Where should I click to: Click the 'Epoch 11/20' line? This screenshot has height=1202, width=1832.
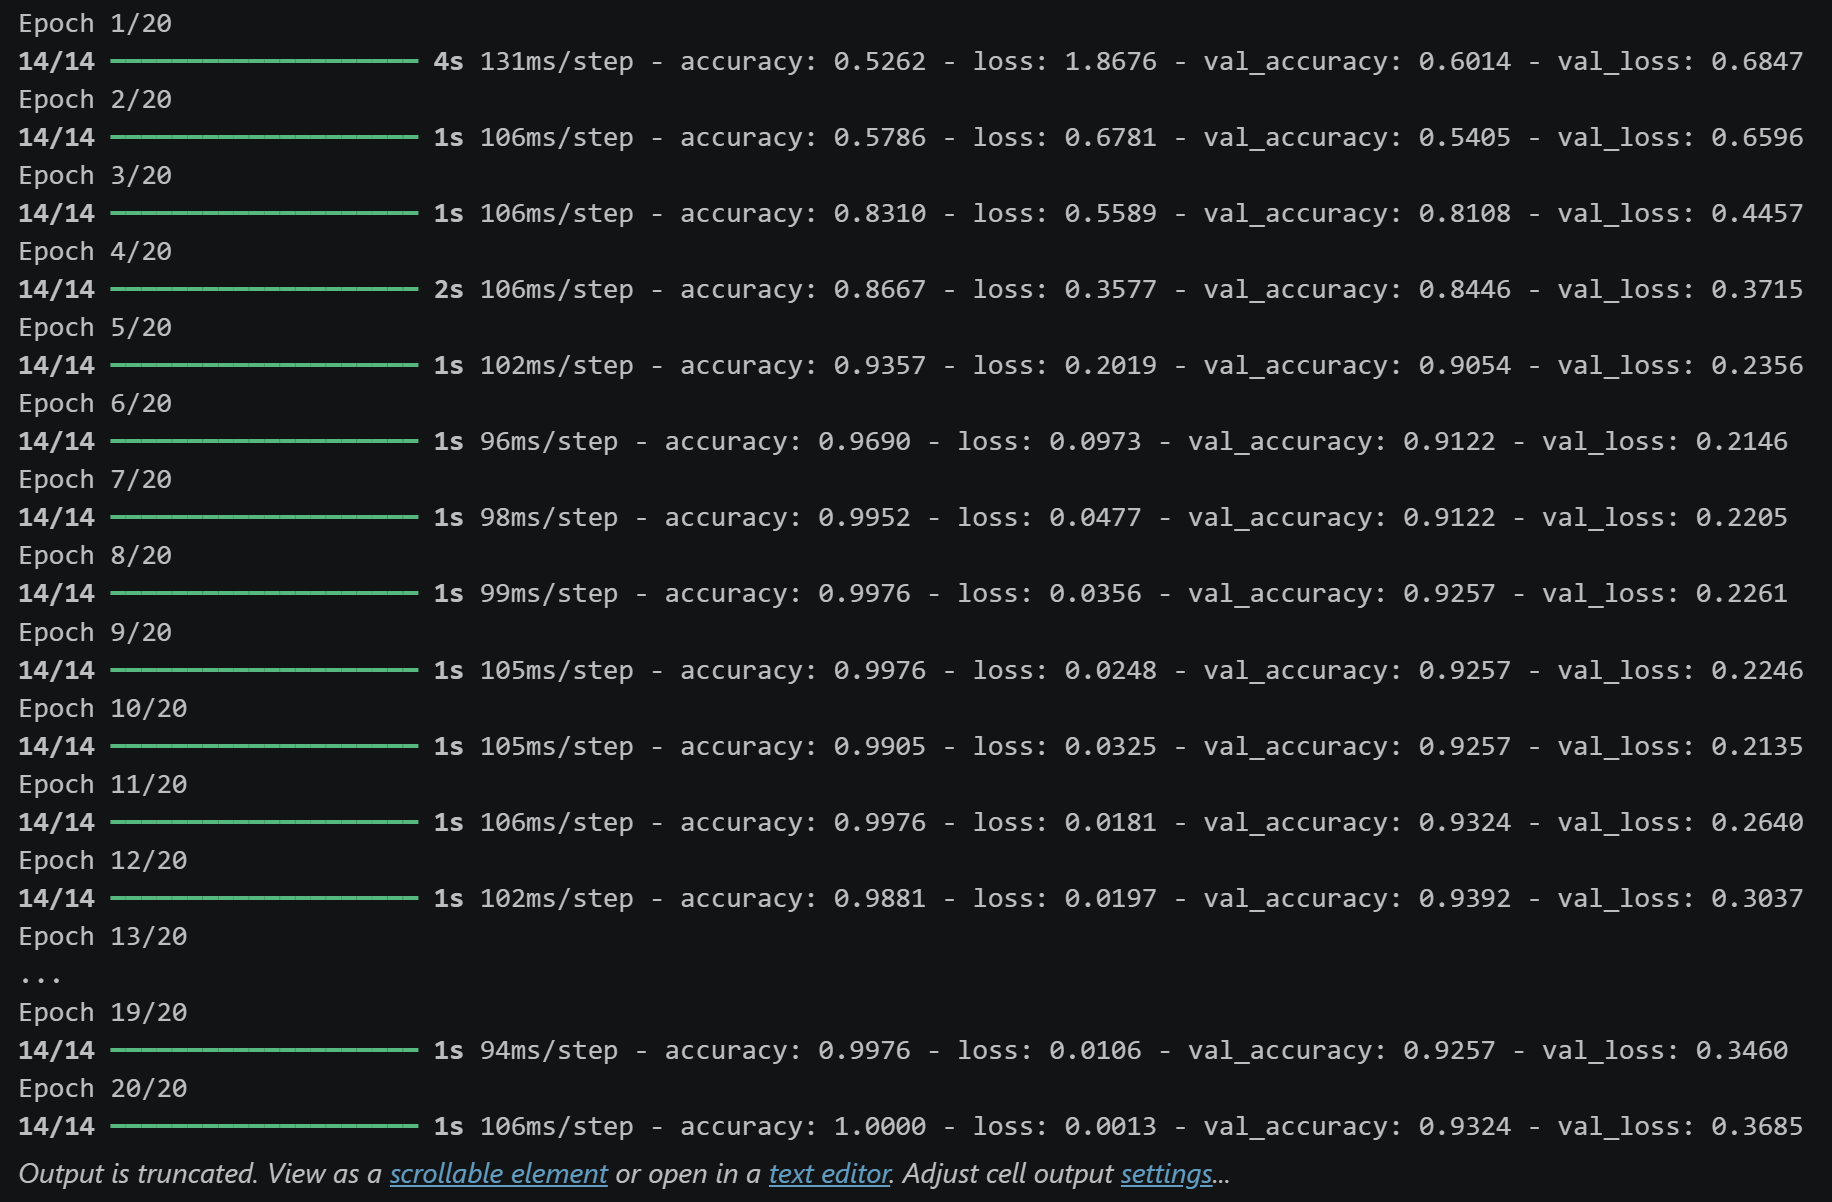[103, 784]
